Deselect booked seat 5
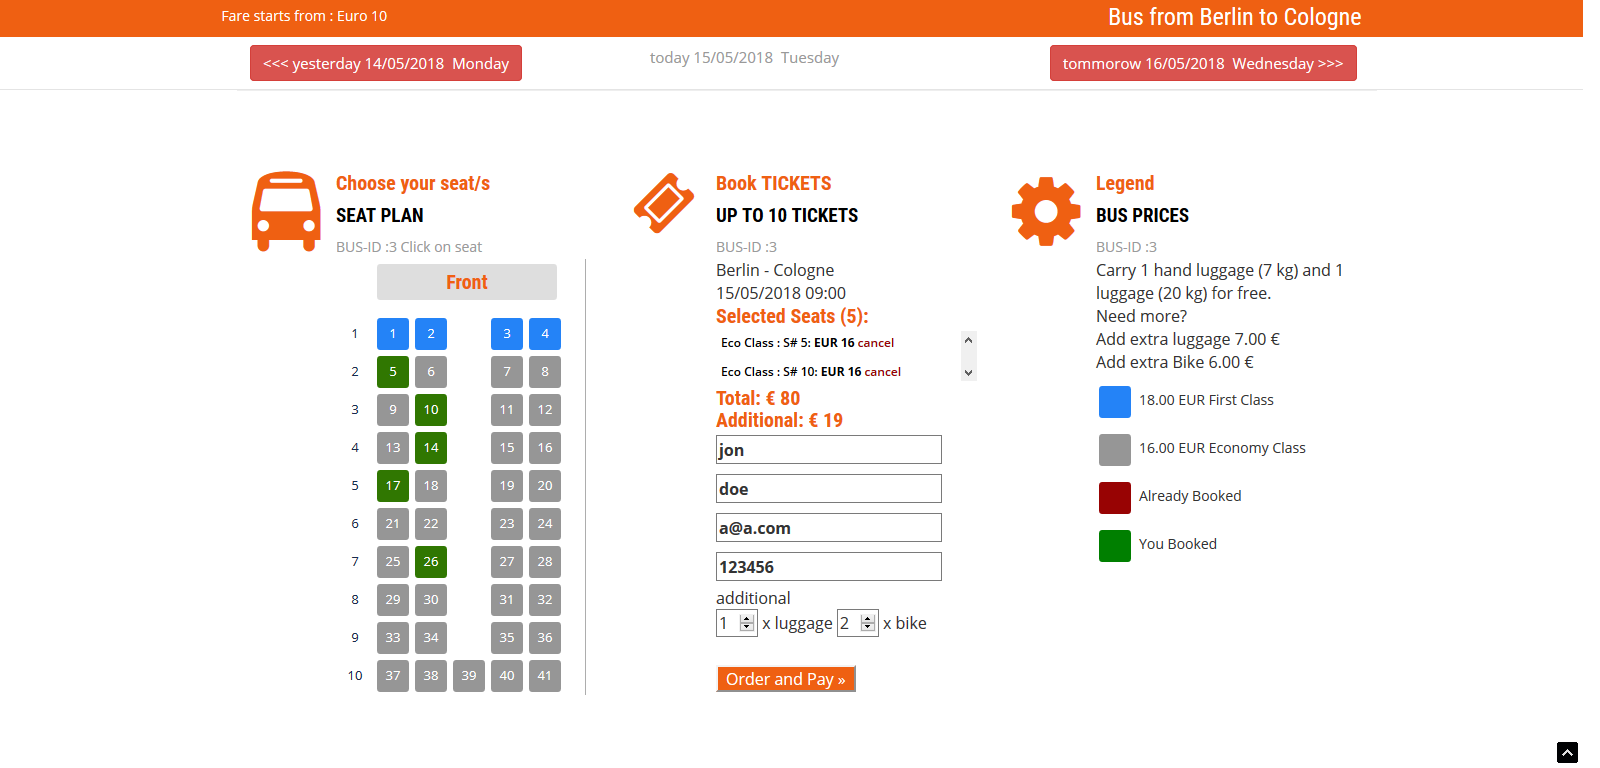 click(x=393, y=372)
